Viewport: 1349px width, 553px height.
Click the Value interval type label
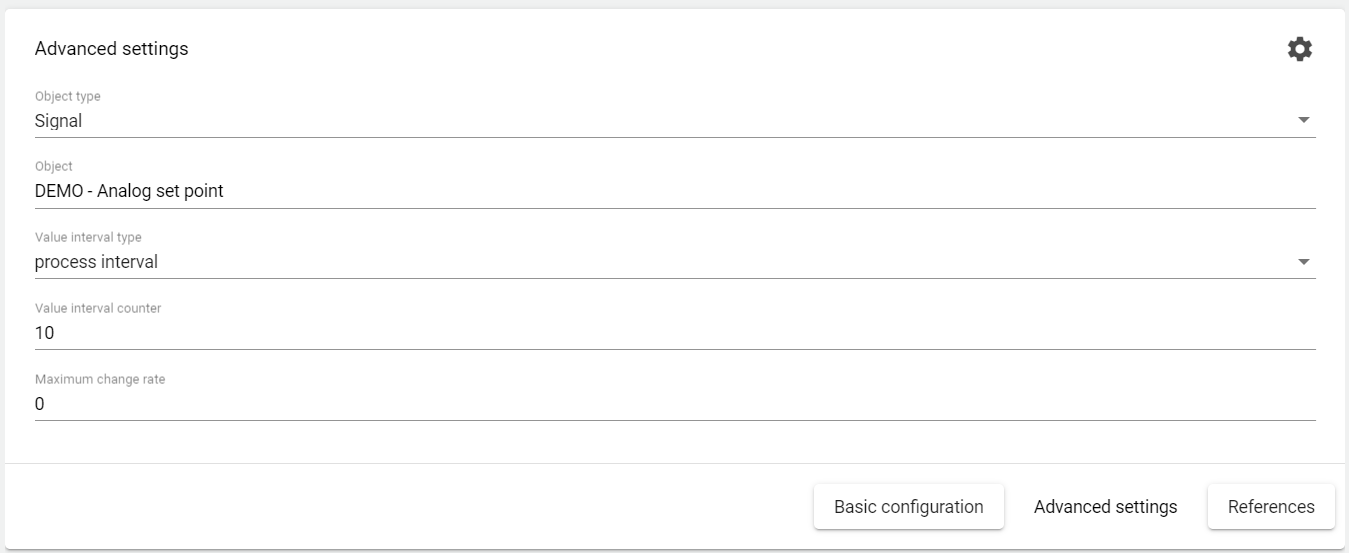tap(88, 238)
